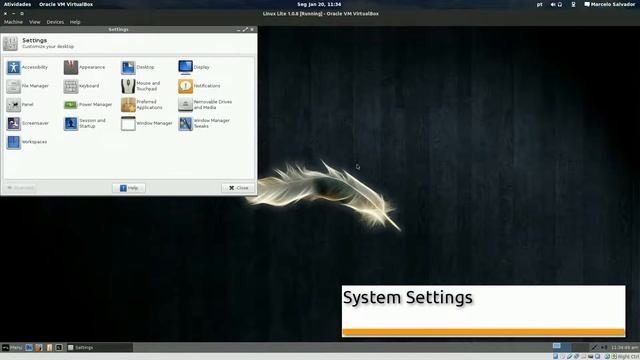Open Power Manager settings
This screenshot has height=360, width=640.
click(88, 105)
